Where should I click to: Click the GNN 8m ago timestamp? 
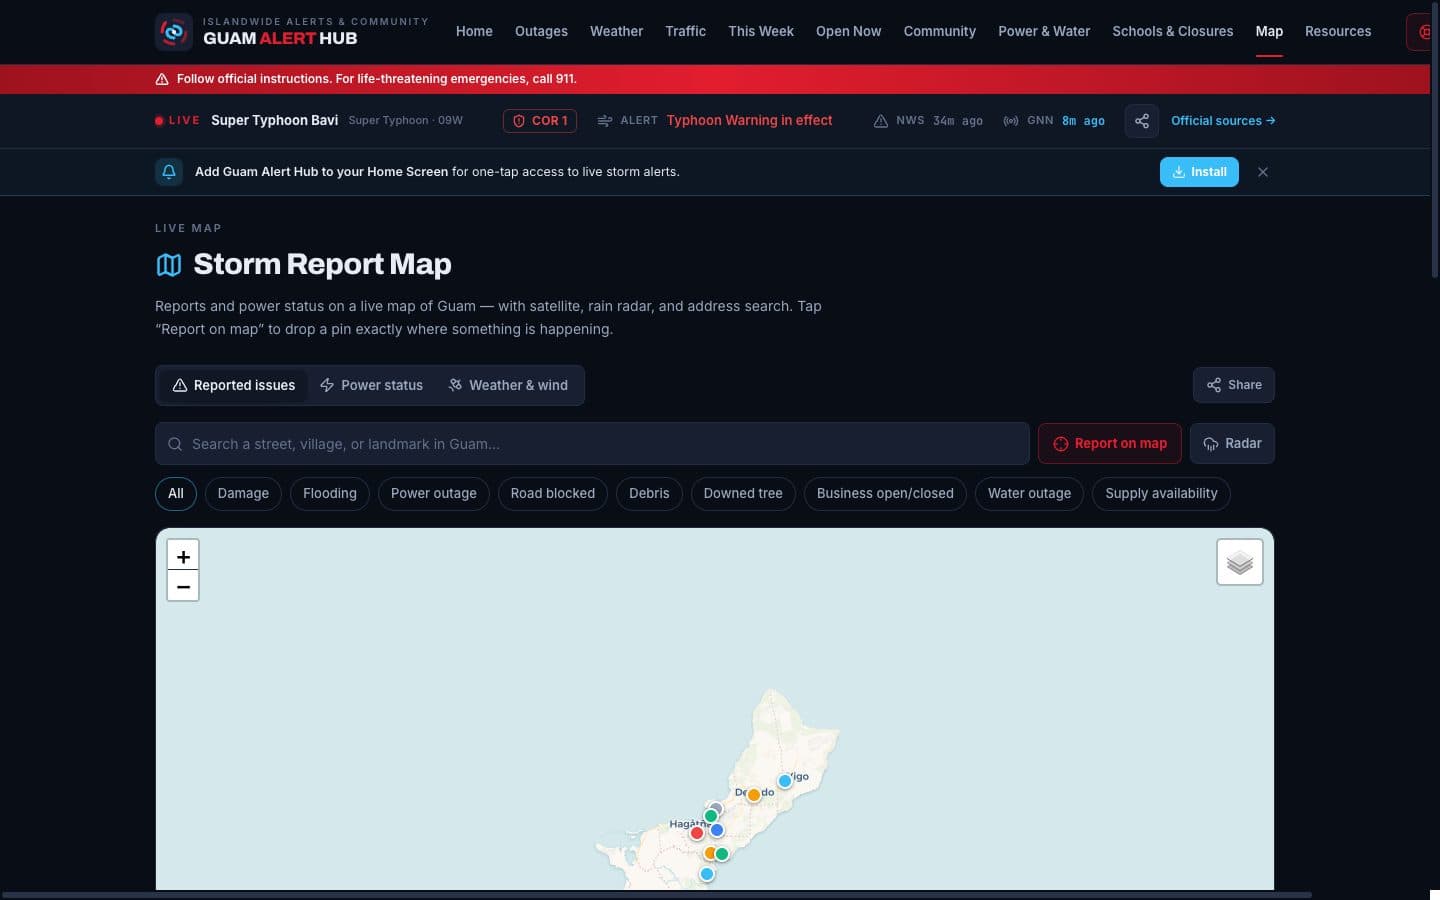(1054, 121)
